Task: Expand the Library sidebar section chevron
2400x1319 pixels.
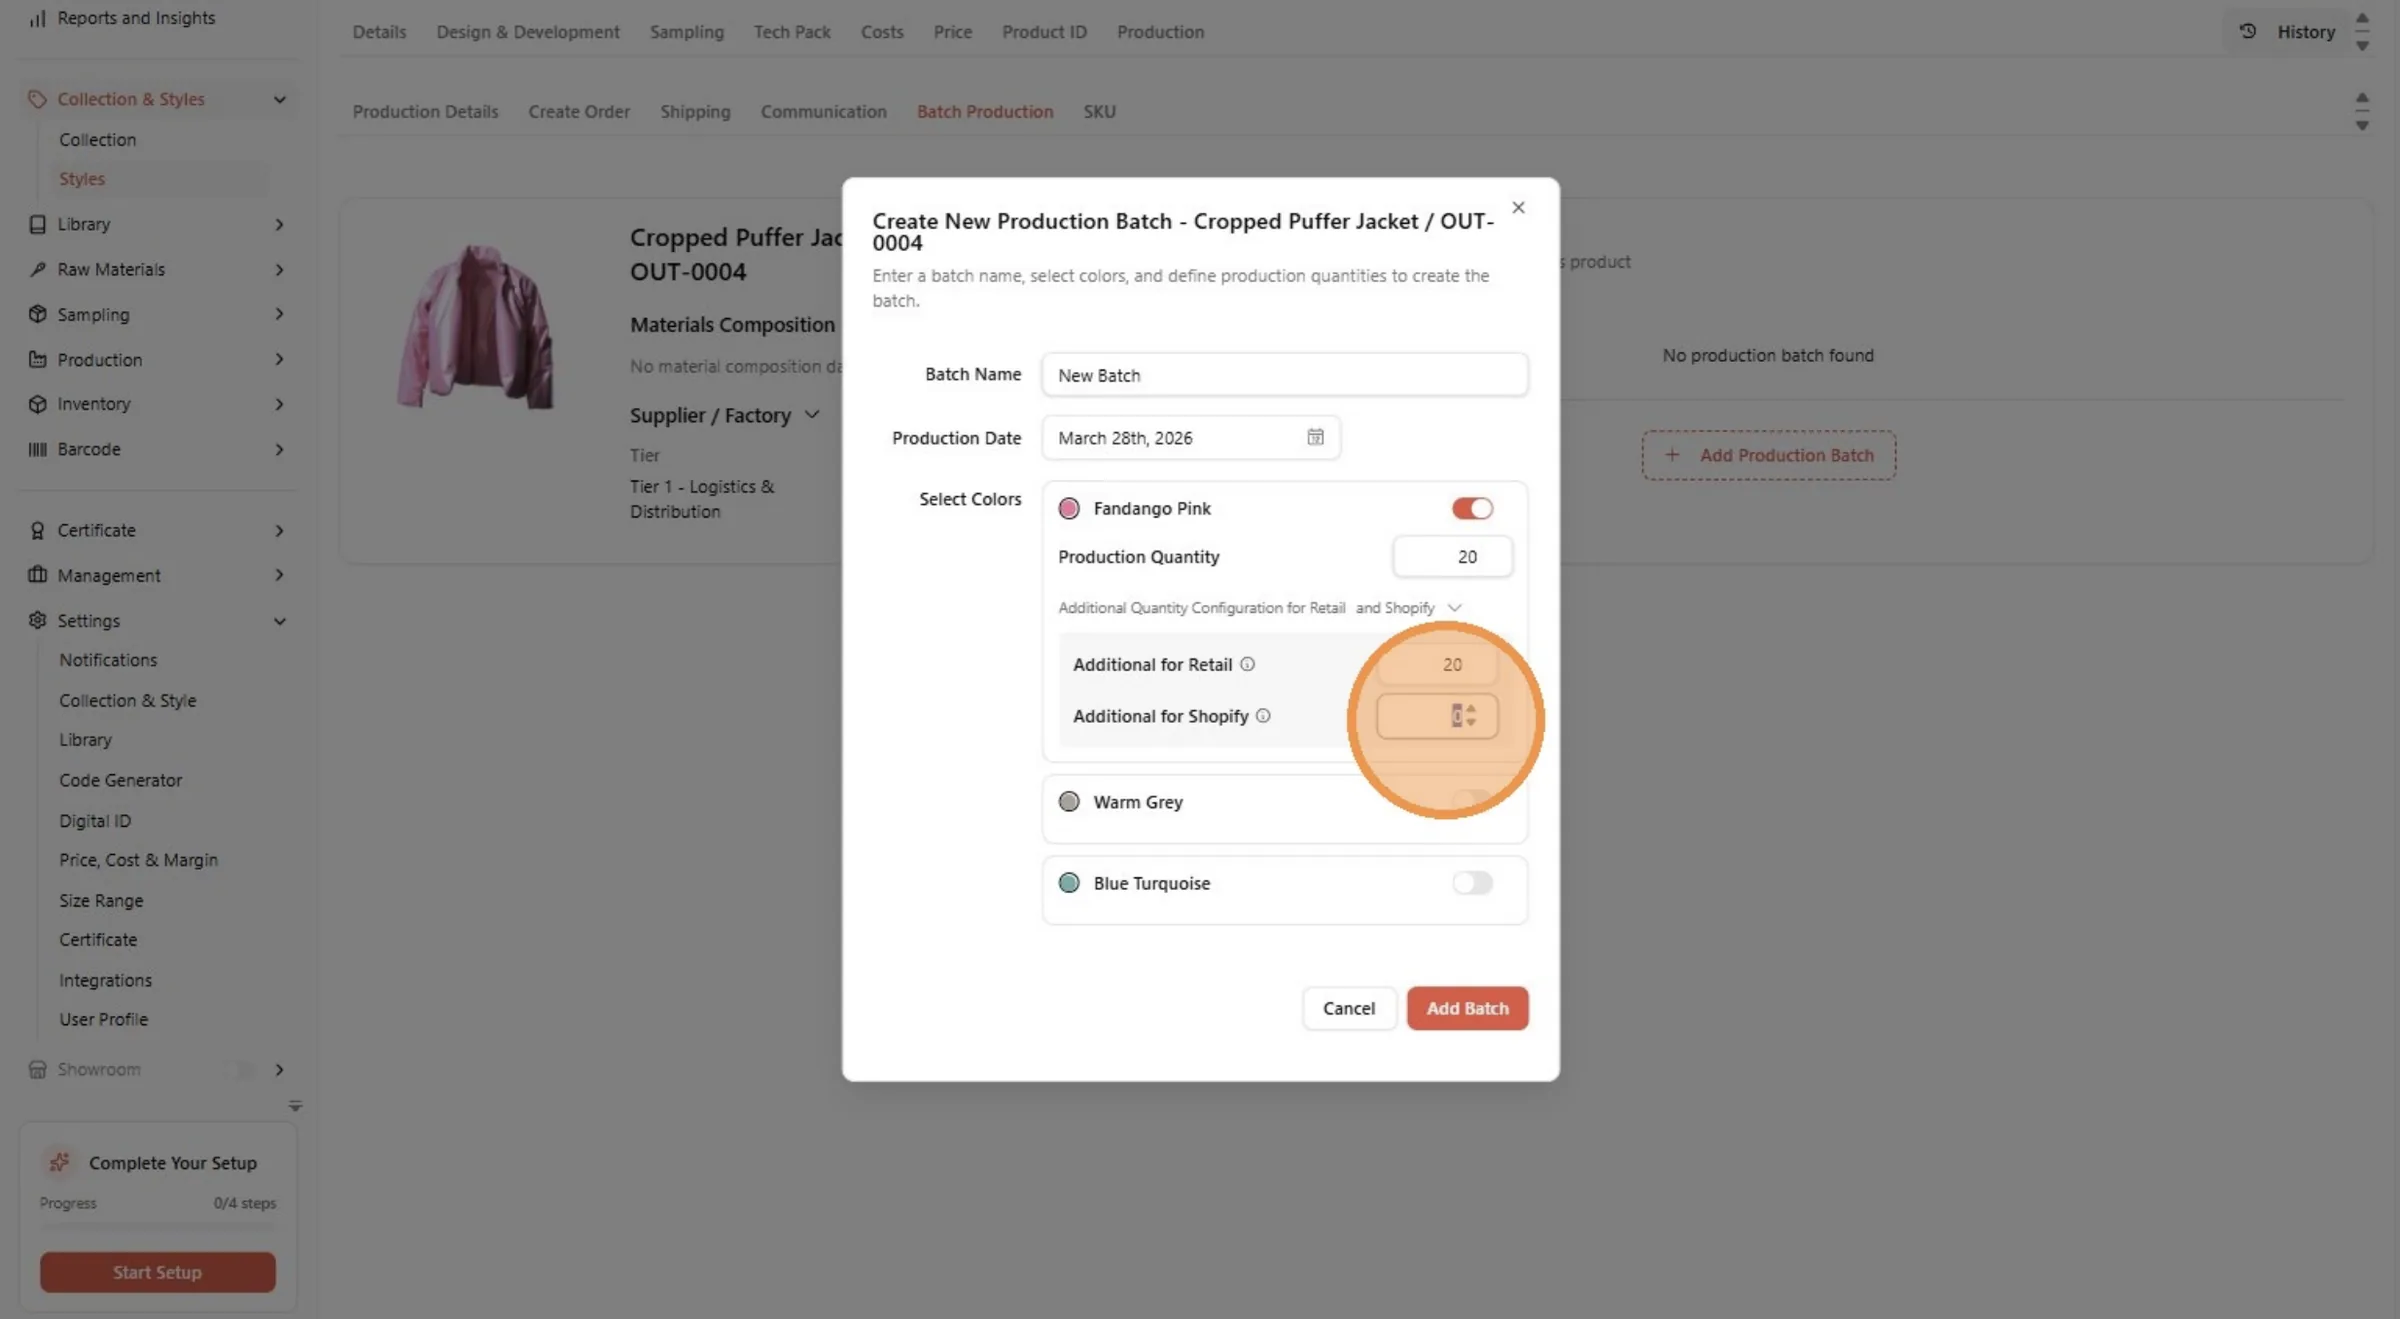Action: tap(279, 224)
